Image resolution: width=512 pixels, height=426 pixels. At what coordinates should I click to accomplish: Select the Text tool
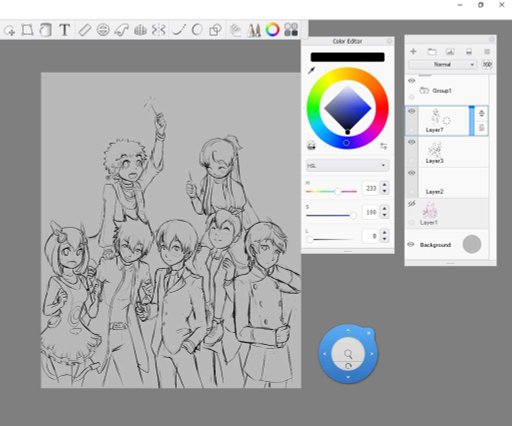[65, 30]
